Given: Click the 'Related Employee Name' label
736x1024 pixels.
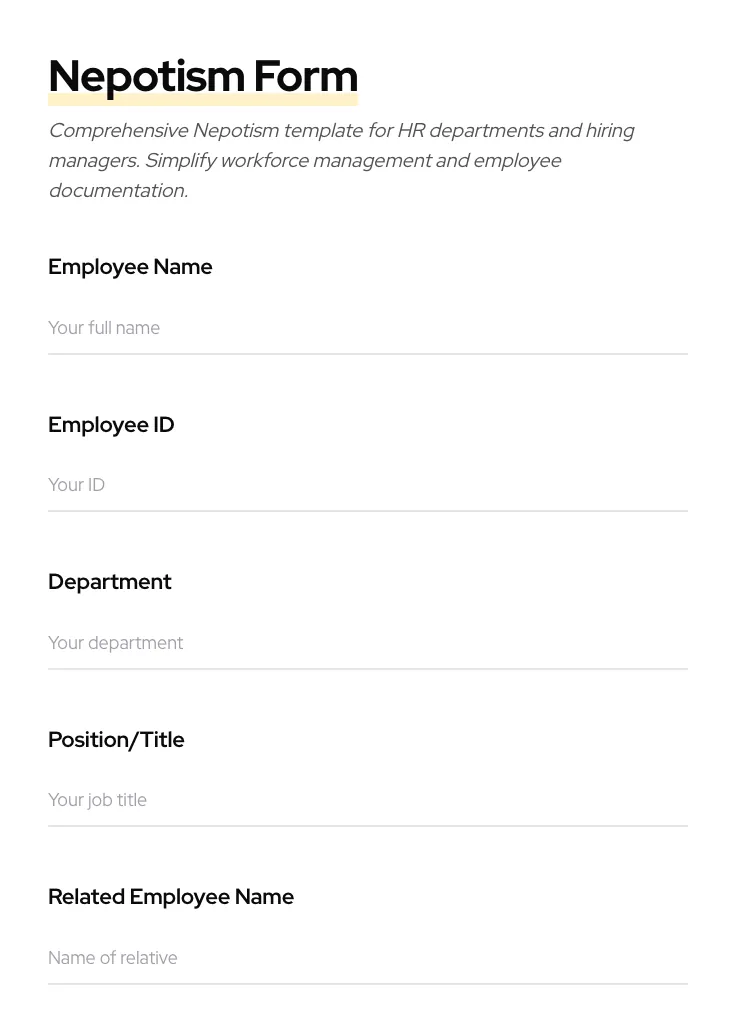Looking at the screenshot, I should [171, 897].
